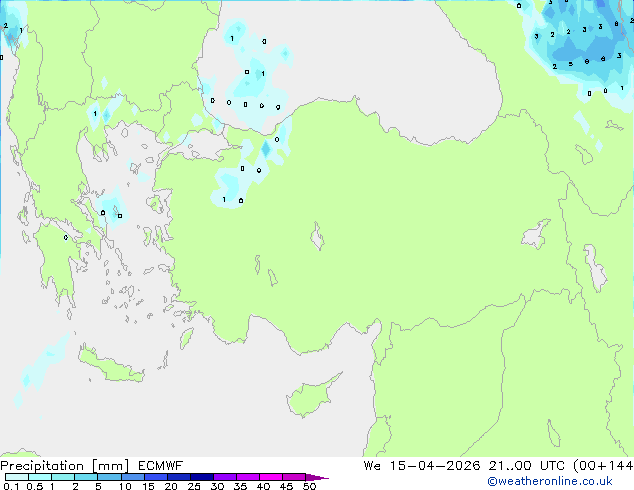Viewport: 634px width, 490px height.
Task: Click the island of Cyprus on the map
Action: tap(309, 398)
